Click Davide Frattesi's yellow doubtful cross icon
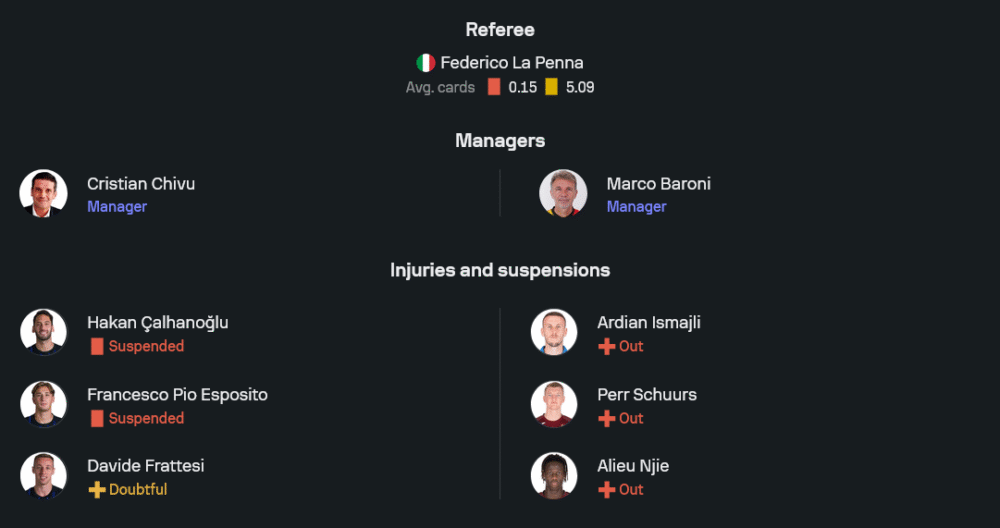The width and height of the screenshot is (1000, 528). tap(97, 490)
